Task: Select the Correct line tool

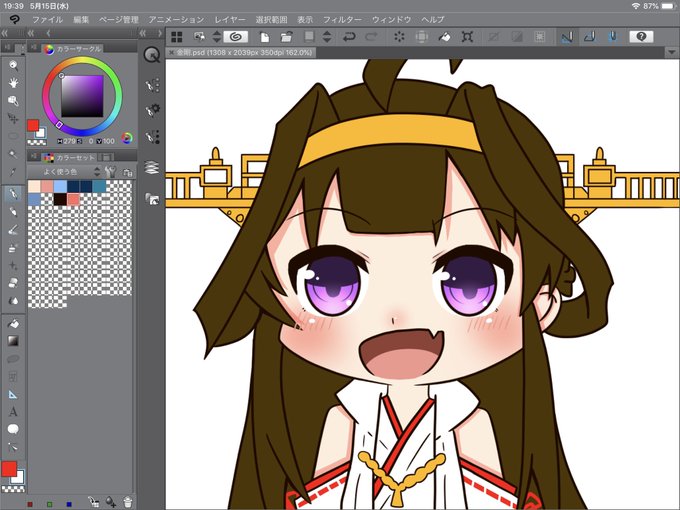Action: coord(13,447)
